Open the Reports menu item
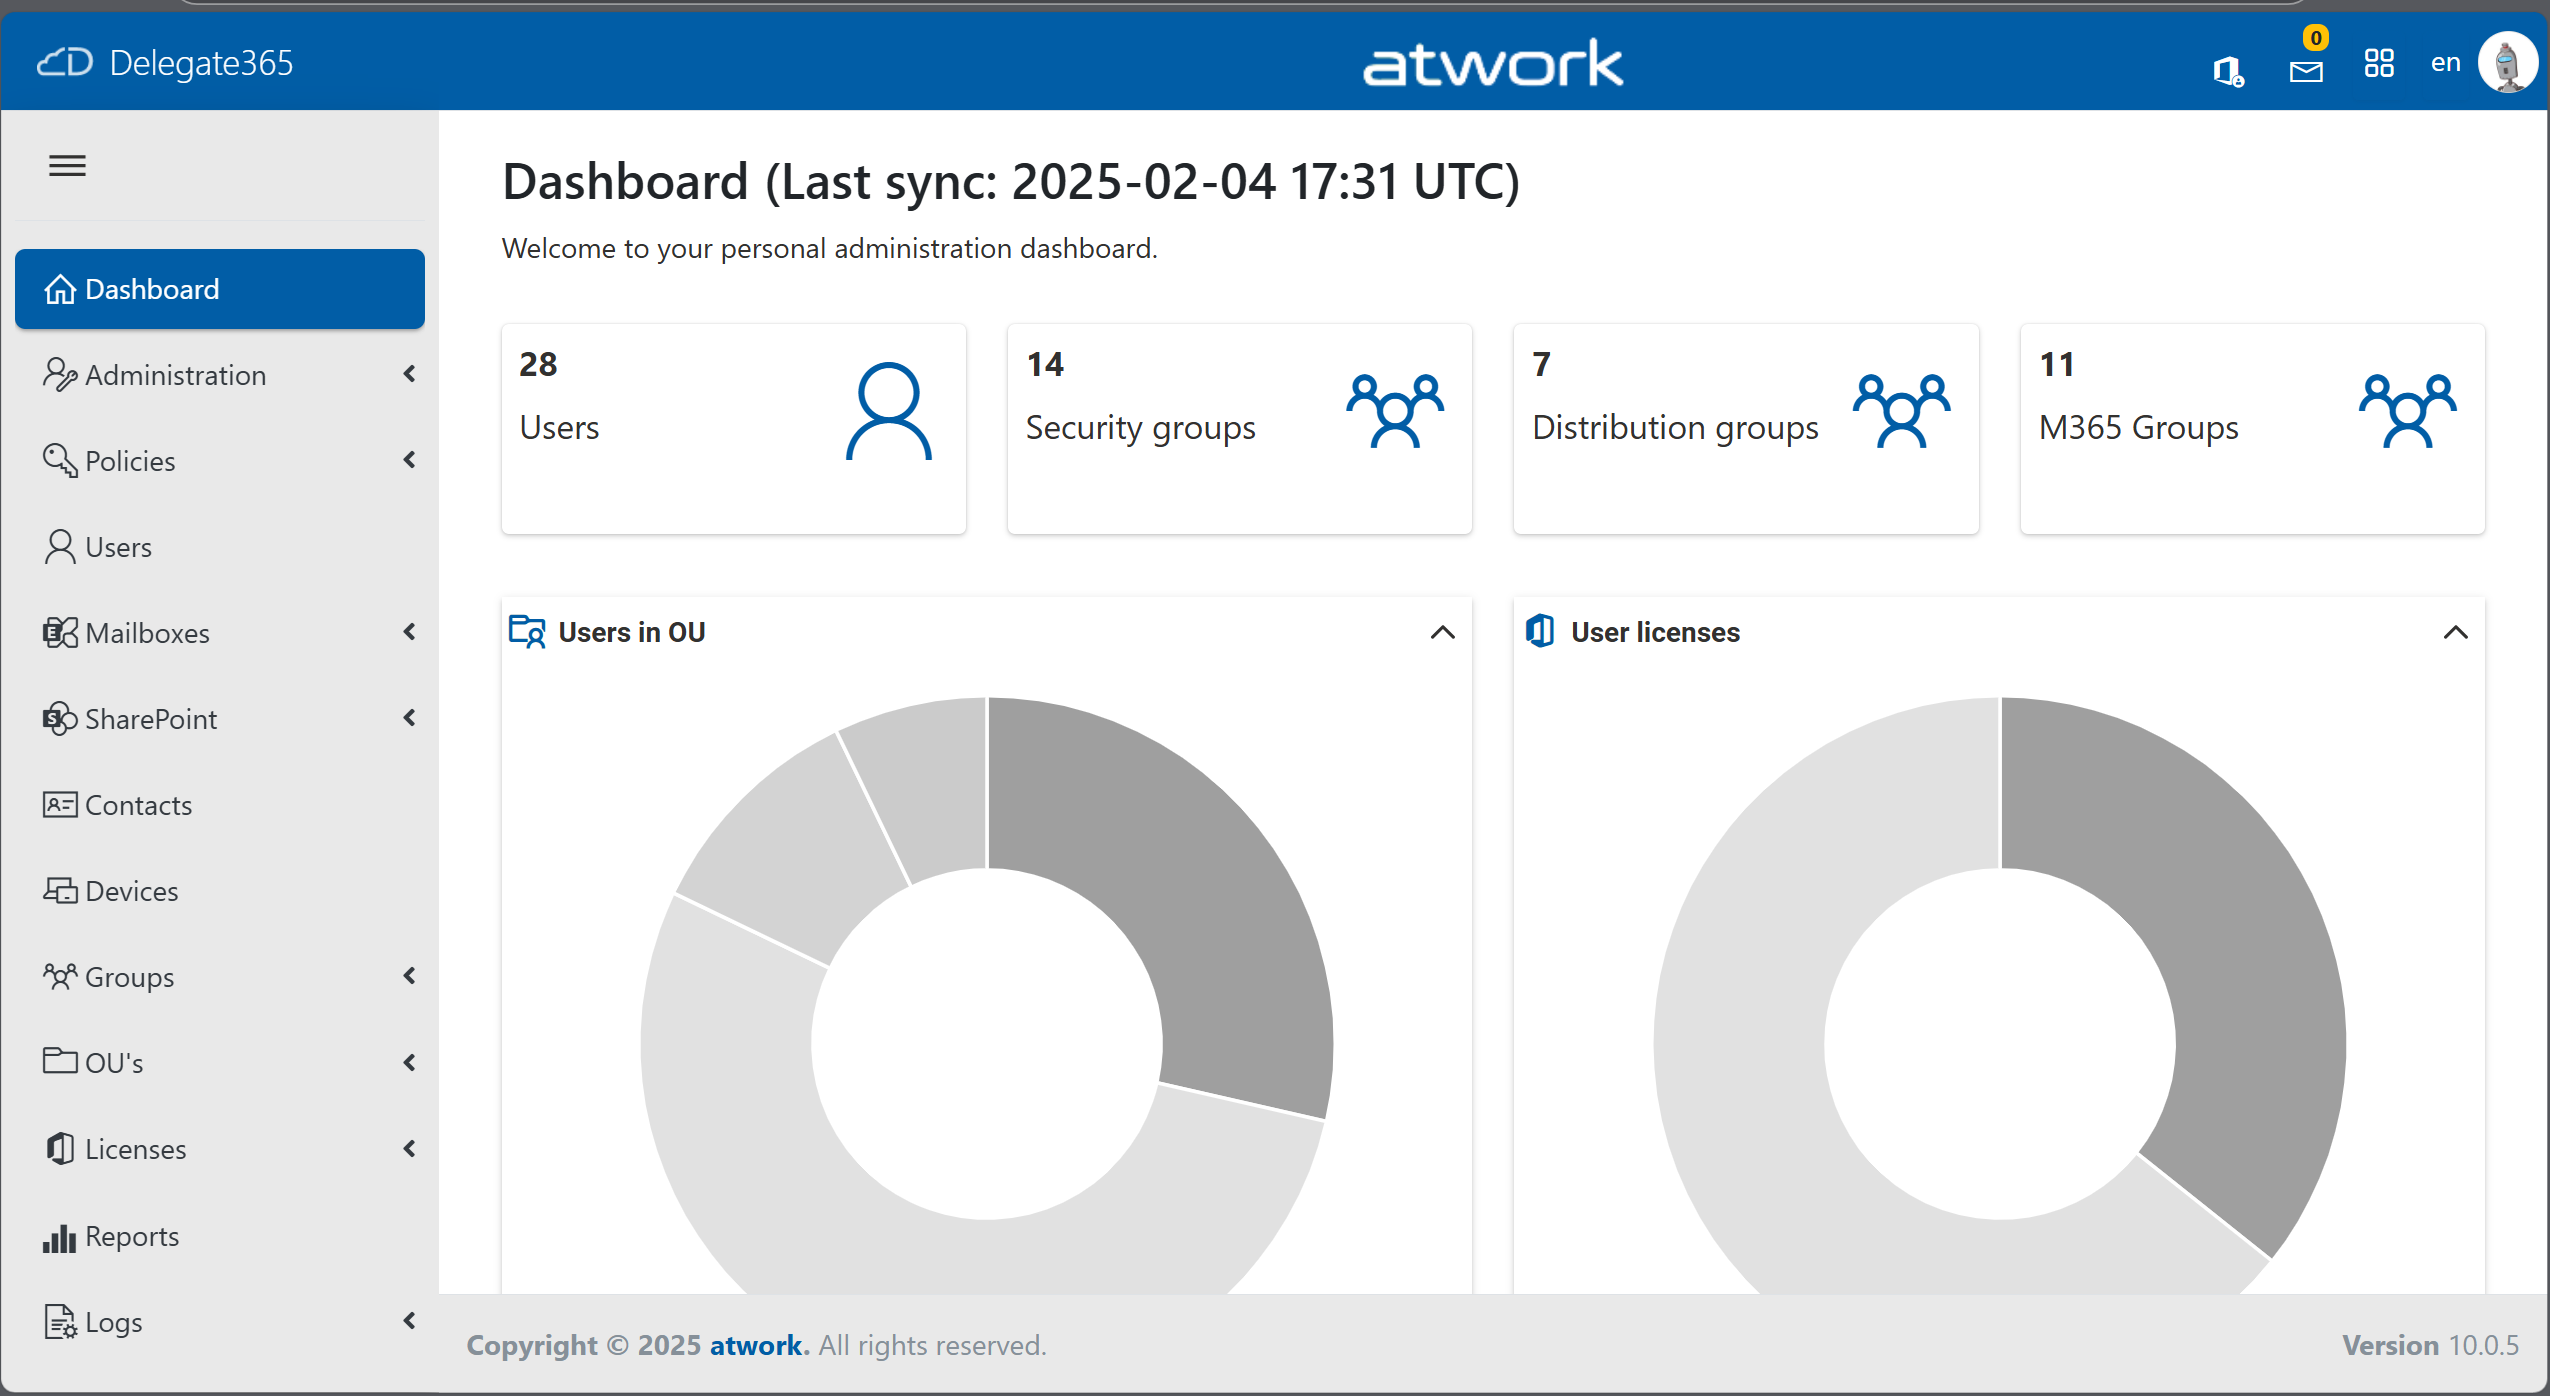 [220, 1237]
